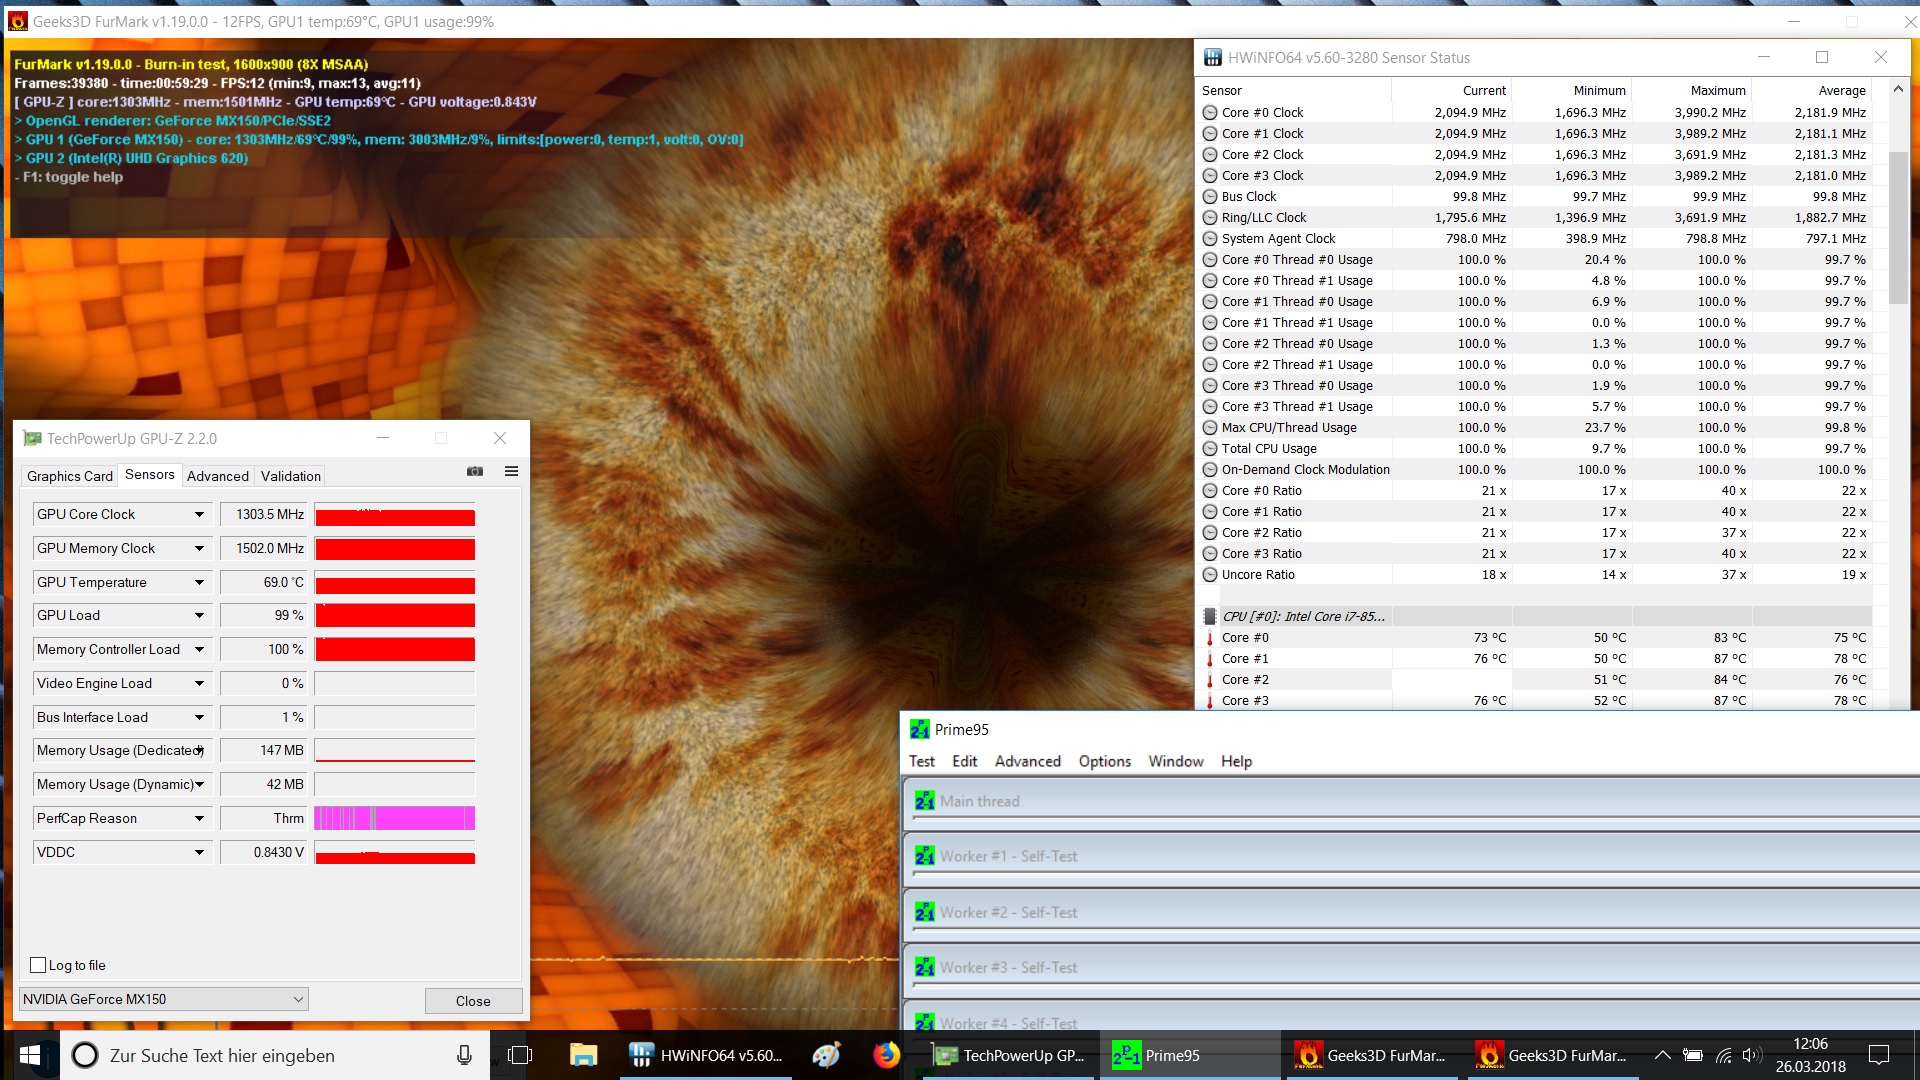
Task: Open the Prime95 Advanced menu
Action: point(1027,761)
